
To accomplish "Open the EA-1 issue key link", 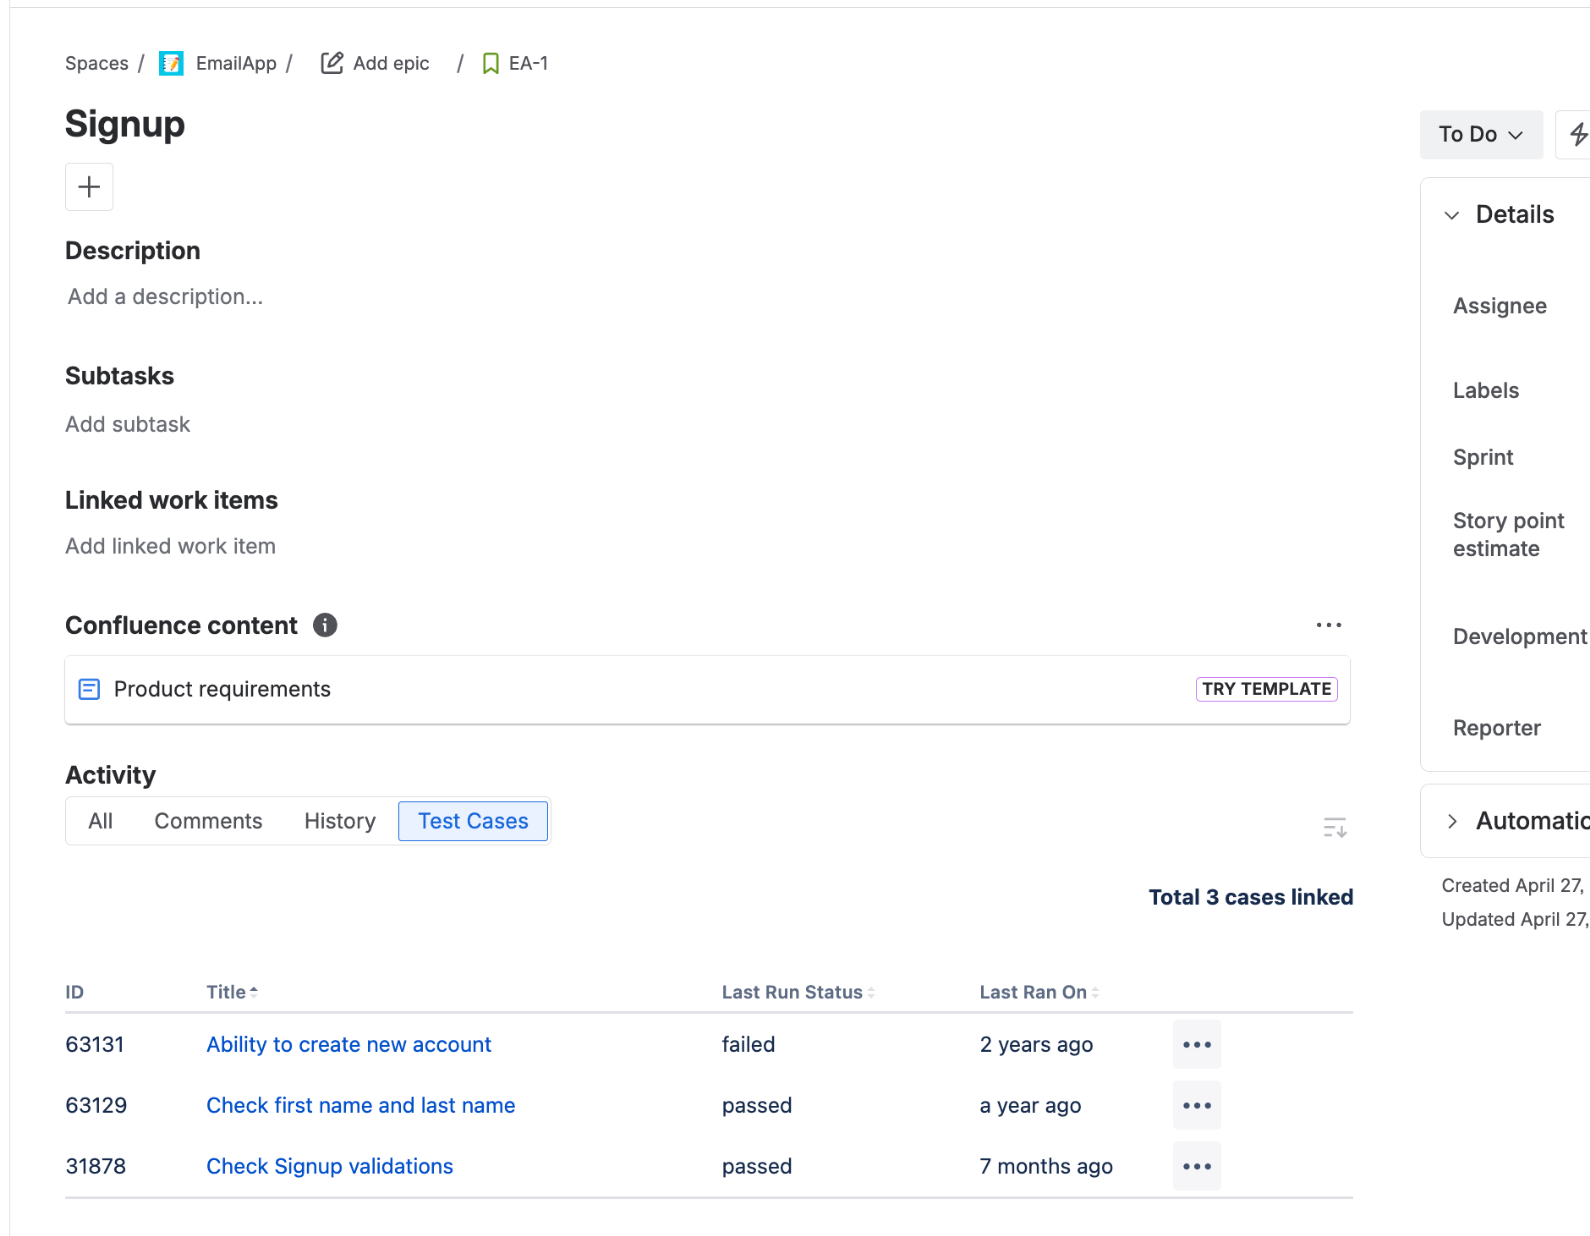I will click(528, 63).
